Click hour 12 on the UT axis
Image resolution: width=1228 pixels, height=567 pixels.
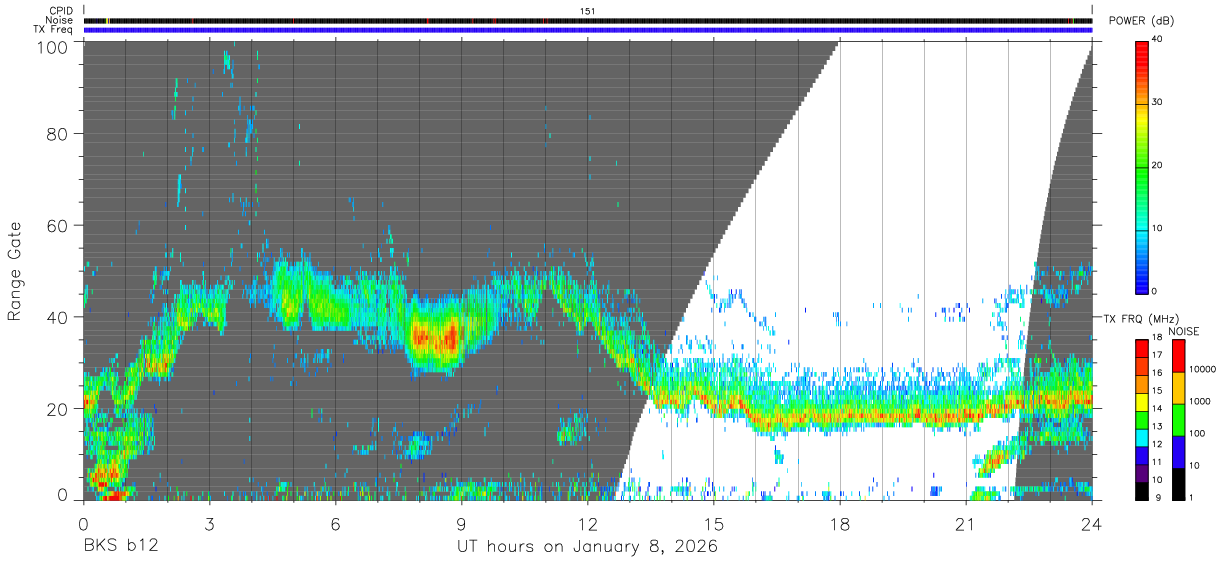(x=588, y=523)
